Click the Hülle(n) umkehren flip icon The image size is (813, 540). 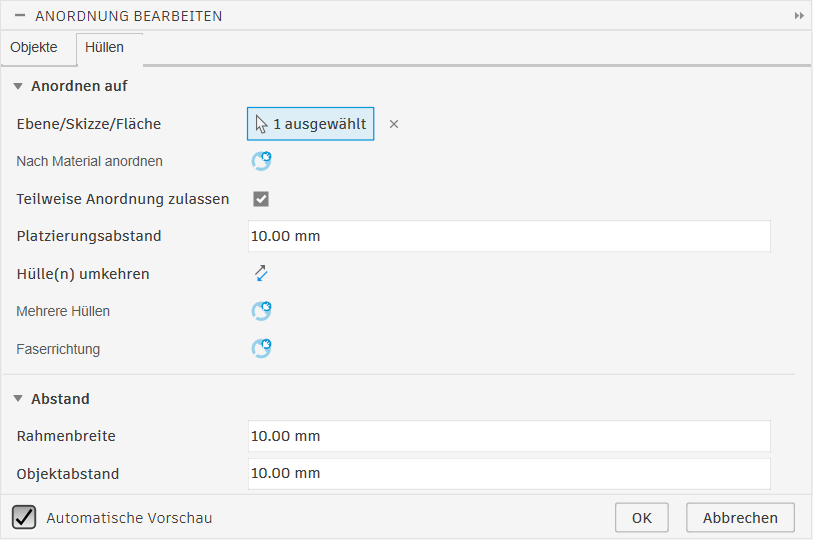[x=261, y=273]
